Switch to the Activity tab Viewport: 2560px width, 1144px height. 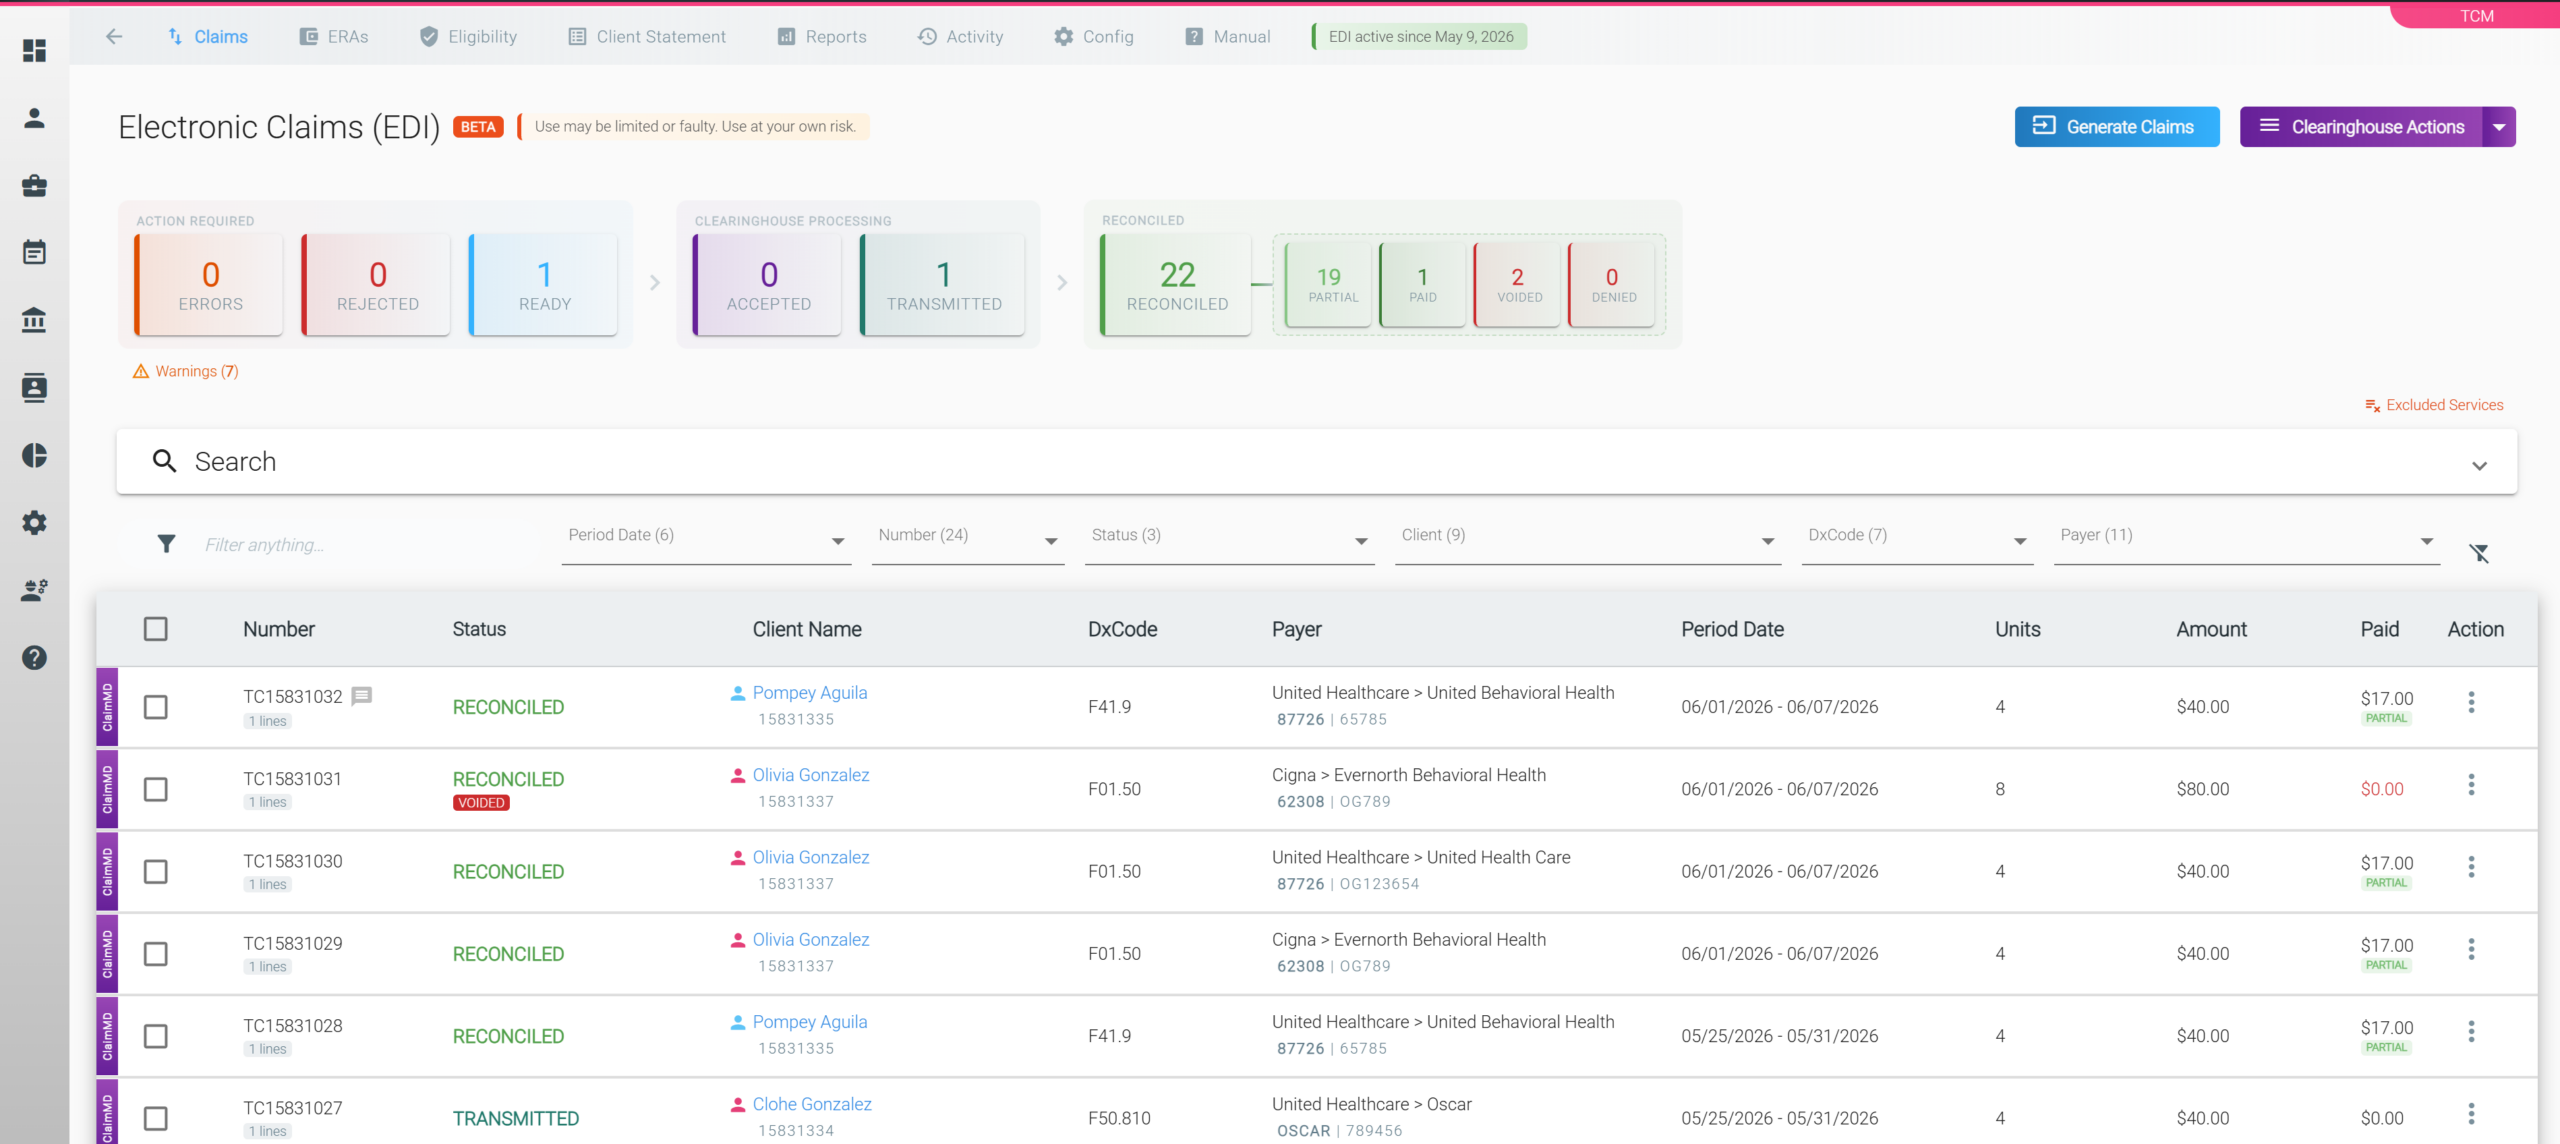click(960, 36)
